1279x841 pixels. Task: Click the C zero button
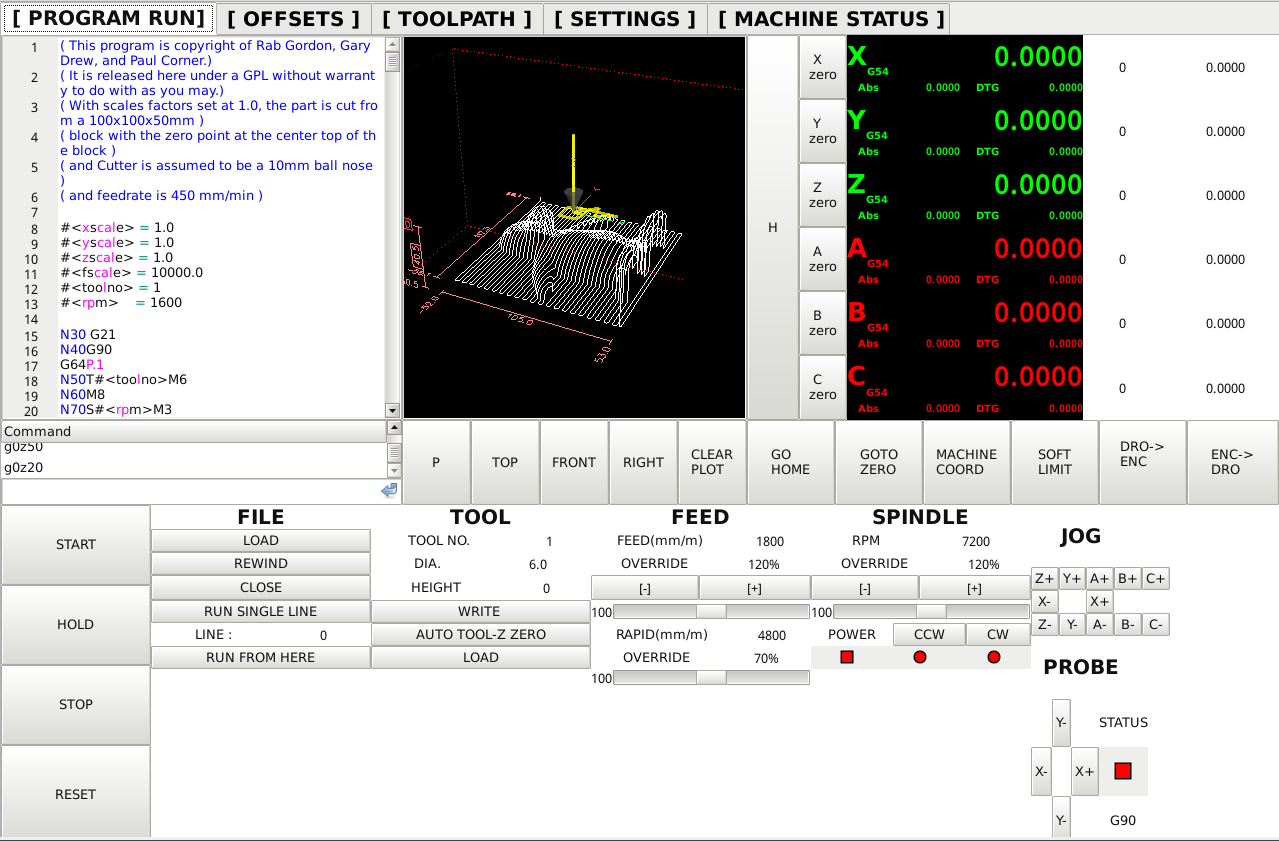pyautogui.click(x=823, y=387)
